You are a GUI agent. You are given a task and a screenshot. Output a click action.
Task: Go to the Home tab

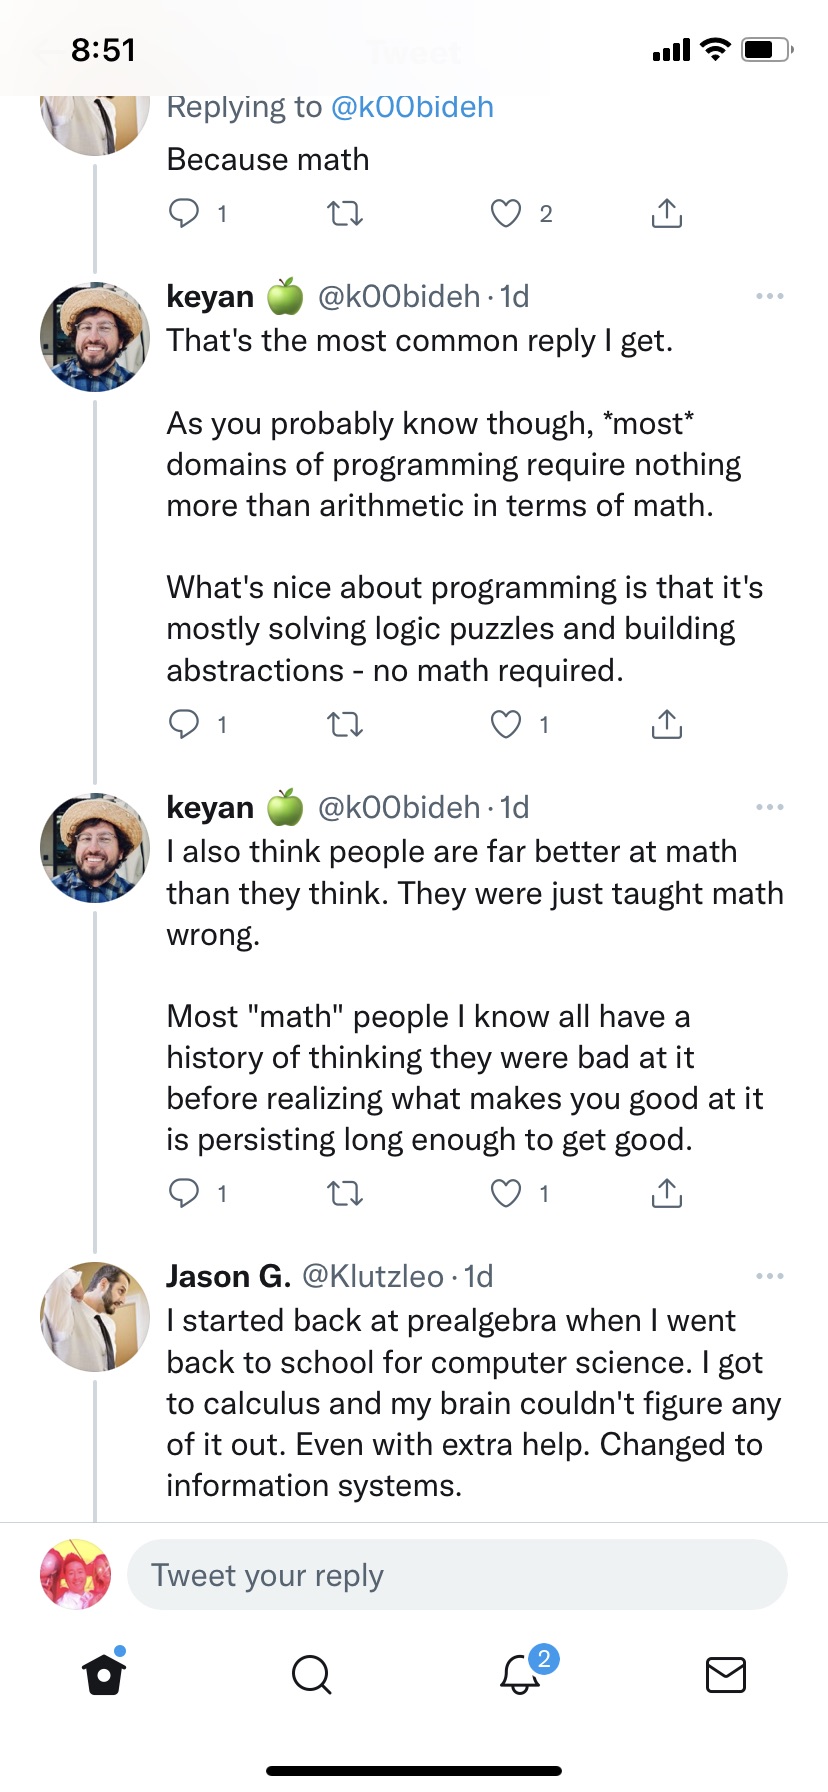click(104, 1674)
